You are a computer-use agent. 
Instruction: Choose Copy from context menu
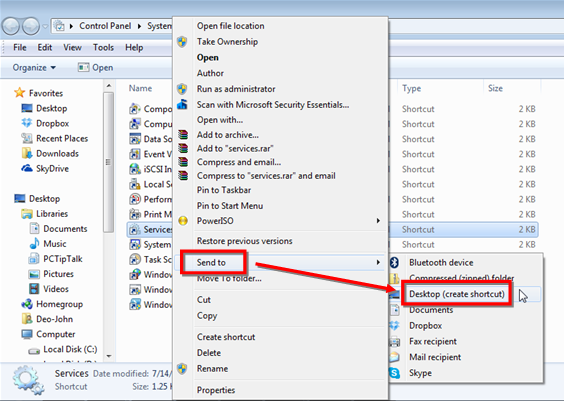(x=207, y=315)
